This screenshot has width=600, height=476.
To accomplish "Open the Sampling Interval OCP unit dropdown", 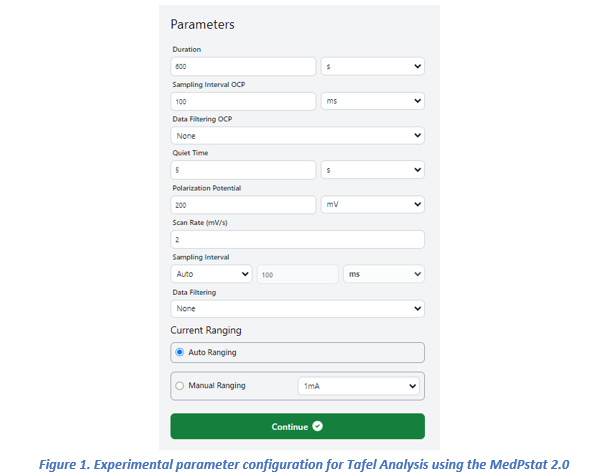I will [372, 101].
